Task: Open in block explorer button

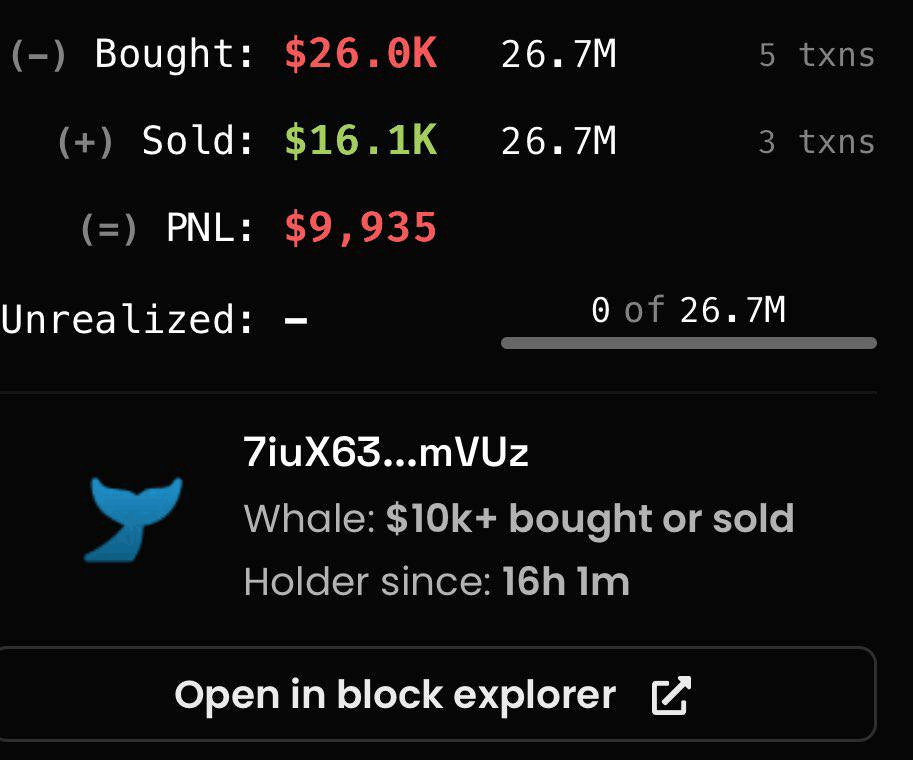Action: pyautogui.click(x=437, y=694)
